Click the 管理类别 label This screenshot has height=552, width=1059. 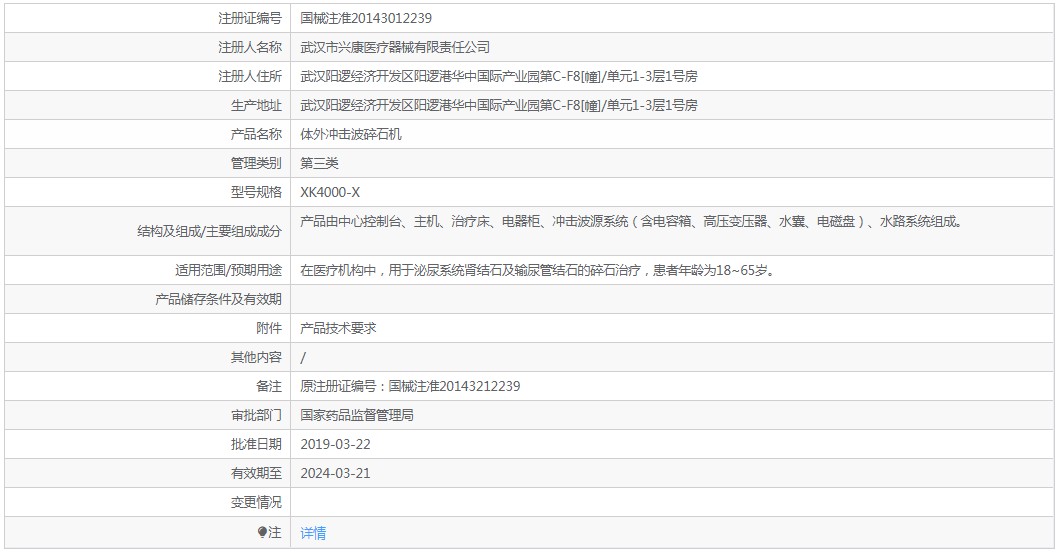click(x=257, y=164)
